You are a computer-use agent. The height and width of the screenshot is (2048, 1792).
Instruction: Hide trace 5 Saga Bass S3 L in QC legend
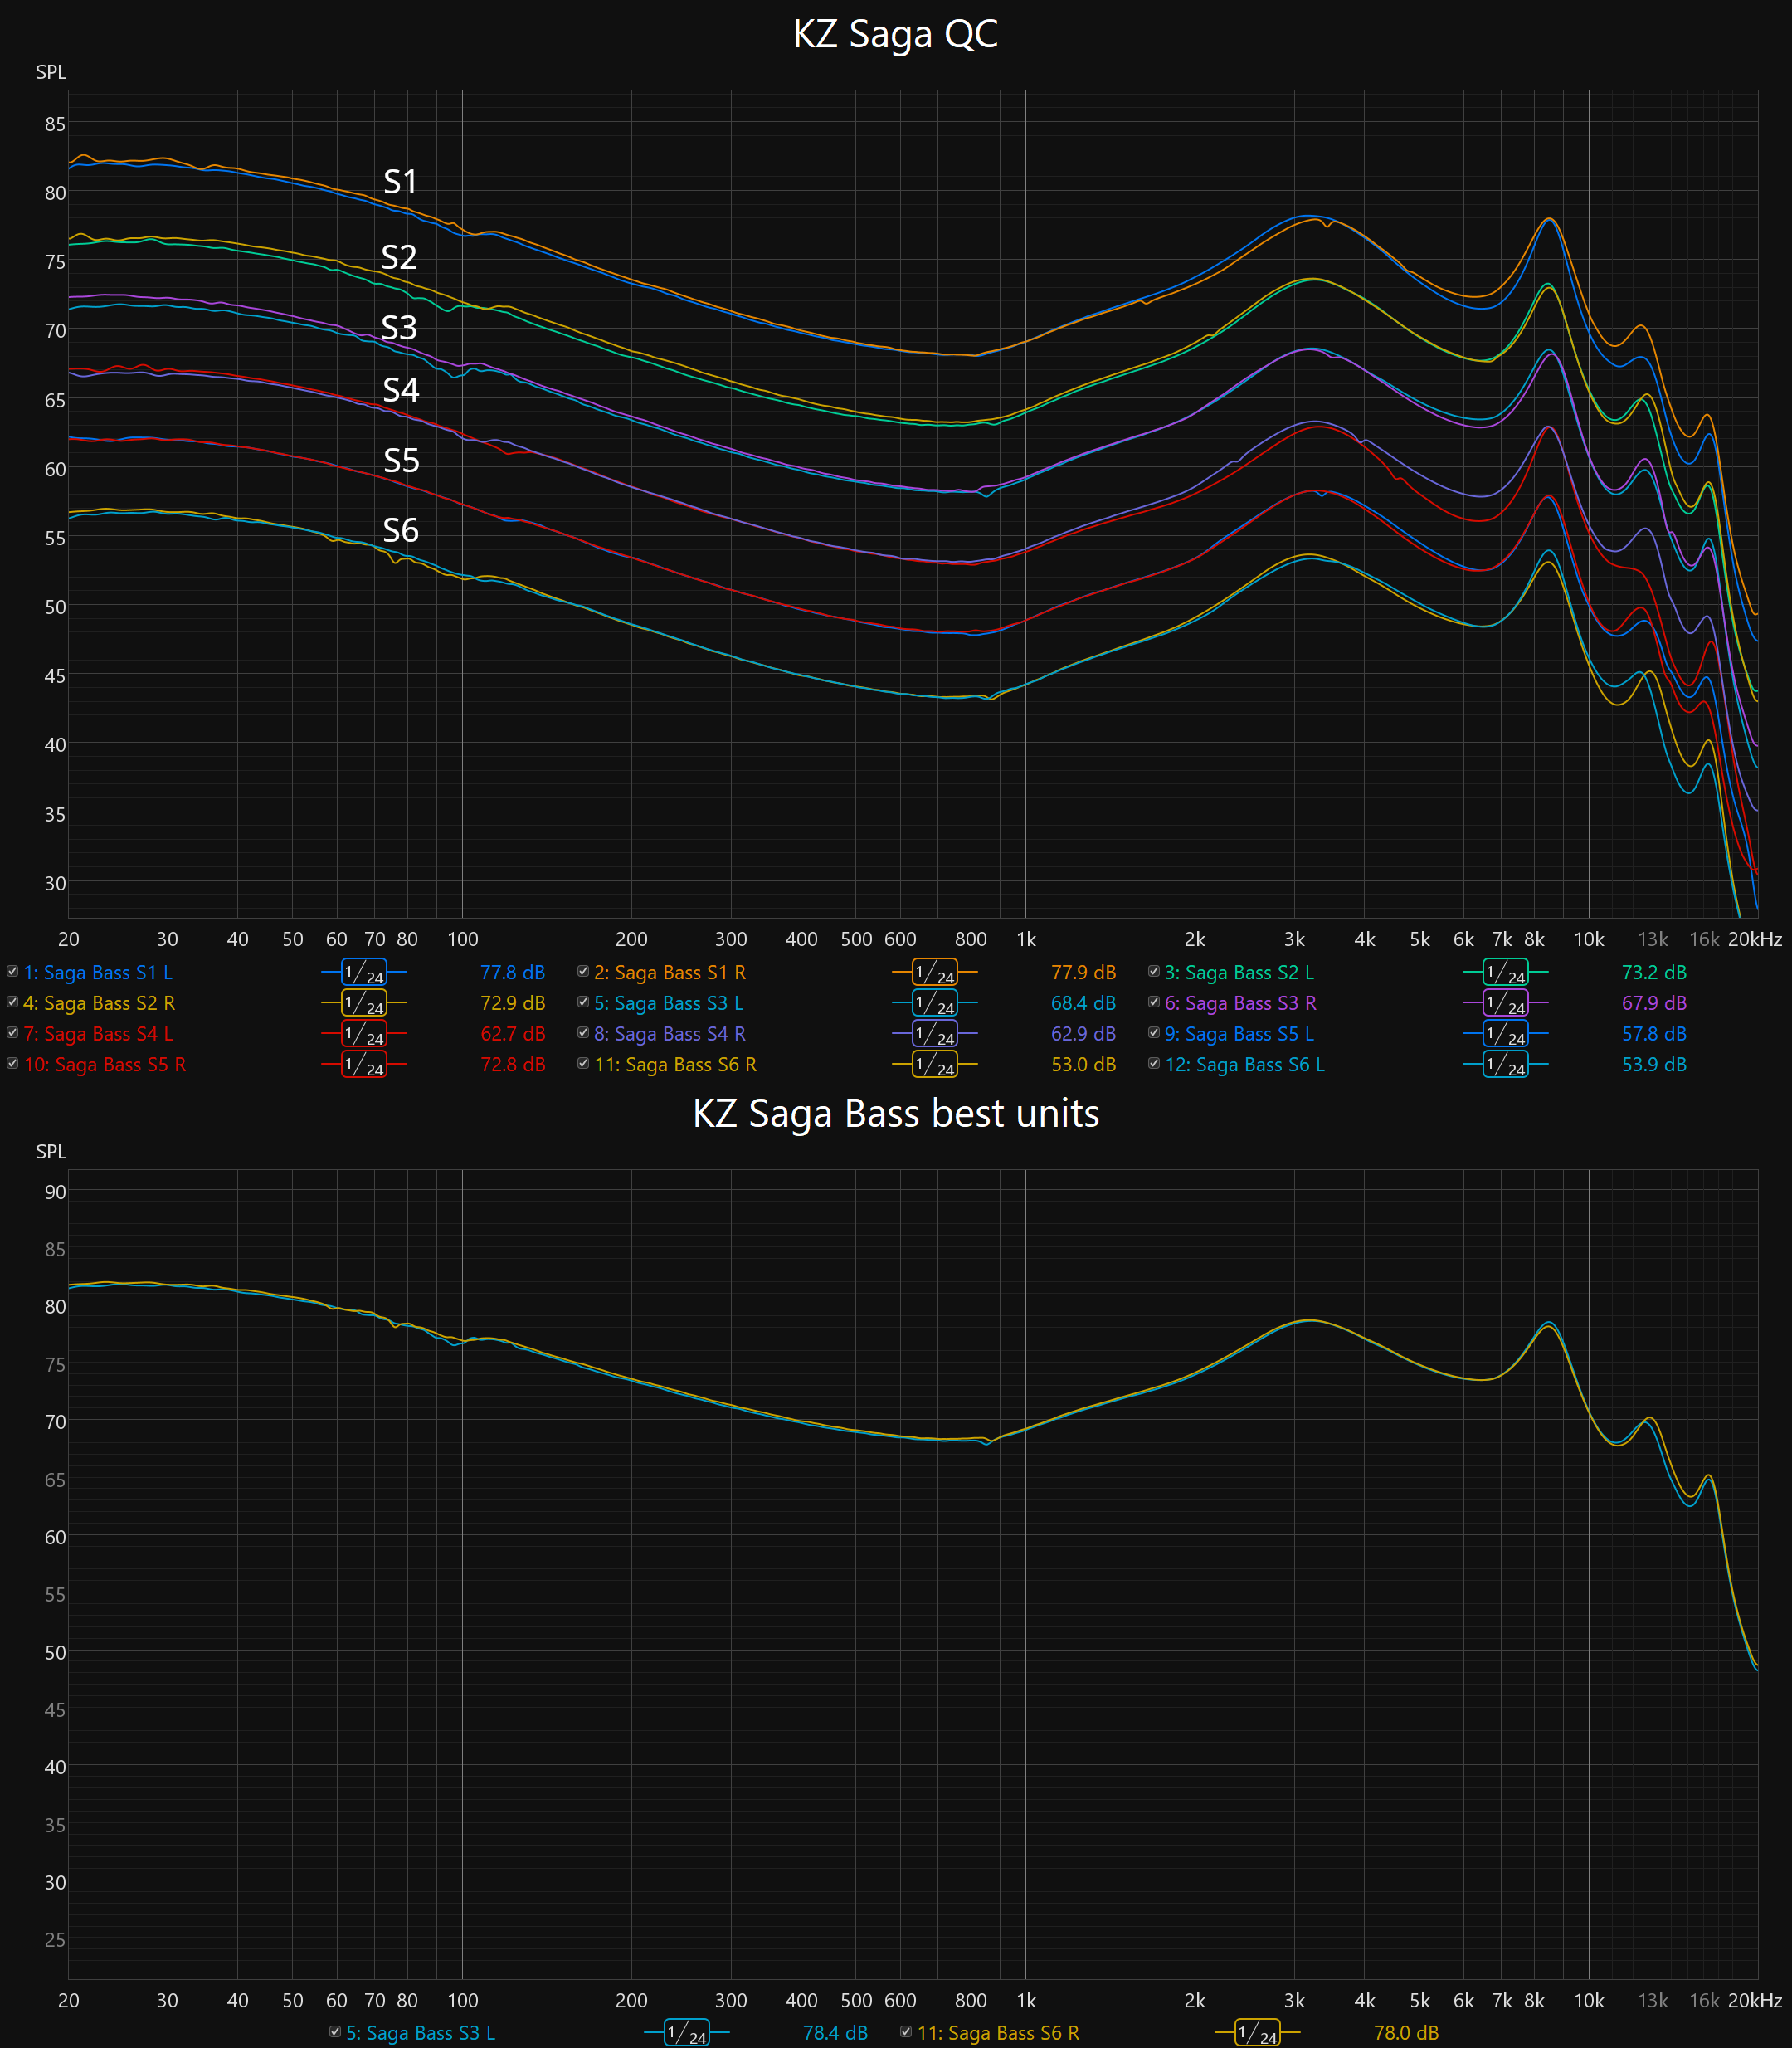point(583,1002)
